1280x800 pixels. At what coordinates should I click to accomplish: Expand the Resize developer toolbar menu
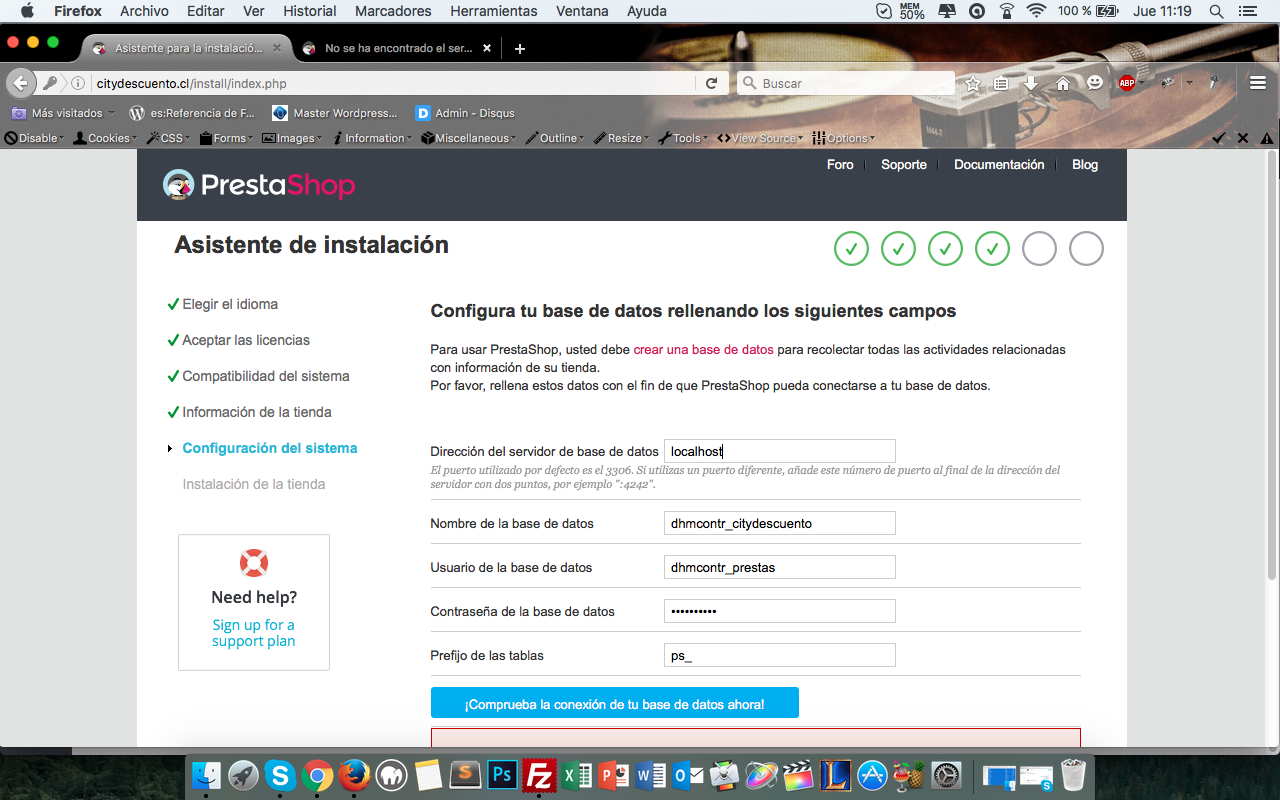coord(621,138)
